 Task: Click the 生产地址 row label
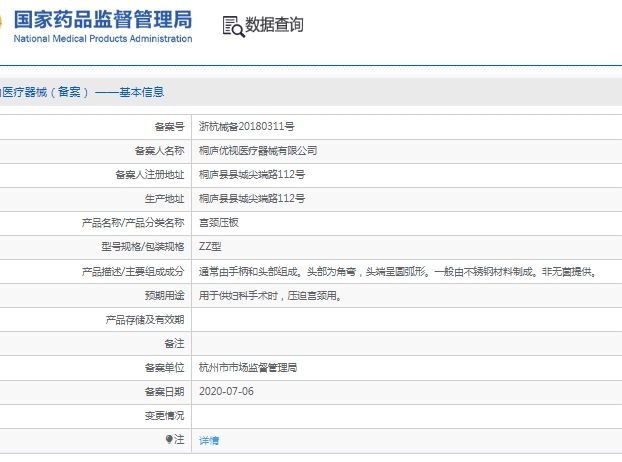coord(165,199)
